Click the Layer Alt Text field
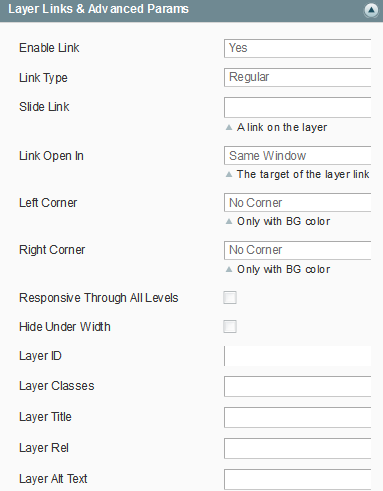 [x=297, y=479]
